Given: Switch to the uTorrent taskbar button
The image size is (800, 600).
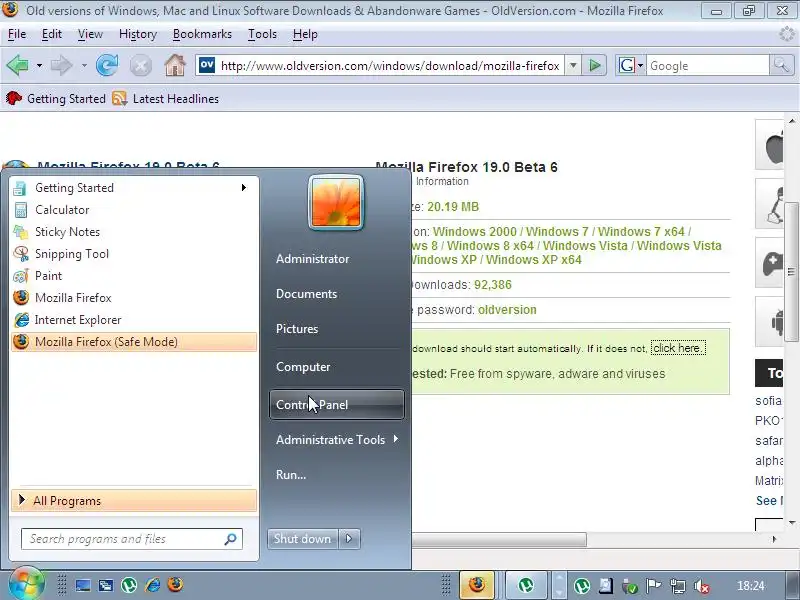Looking at the screenshot, I should point(526,585).
